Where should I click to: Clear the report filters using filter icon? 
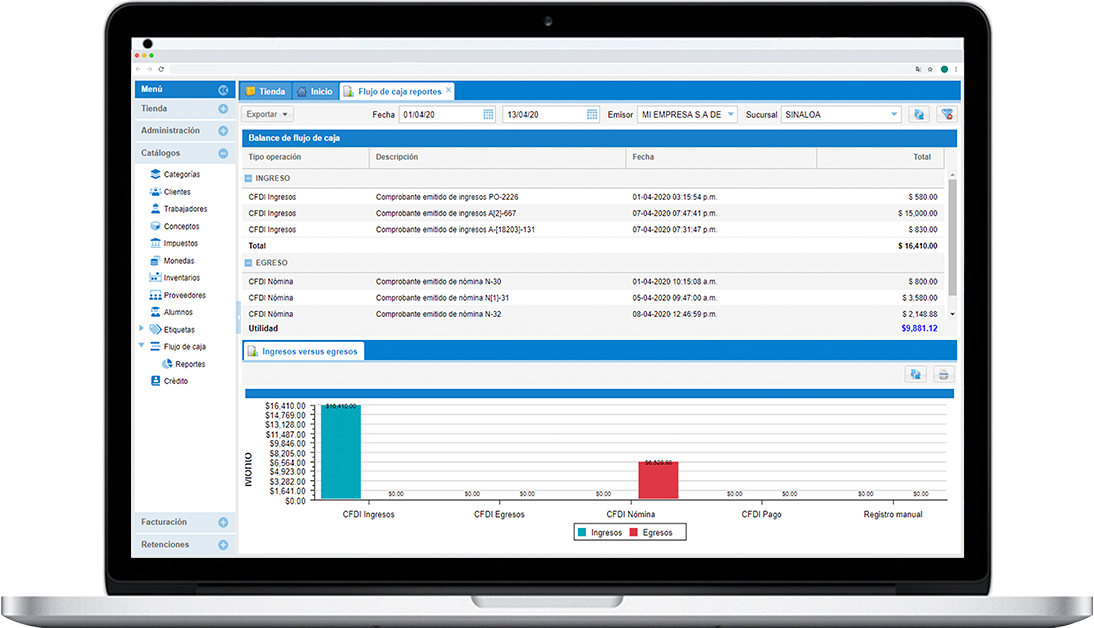click(x=945, y=115)
